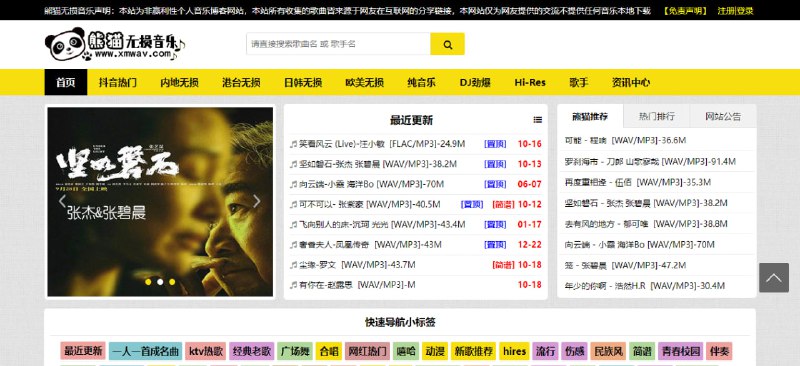The image size is (800, 366).
Task: Open recommended song 再度重相逢 - 伍佰
Action: coord(638,182)
